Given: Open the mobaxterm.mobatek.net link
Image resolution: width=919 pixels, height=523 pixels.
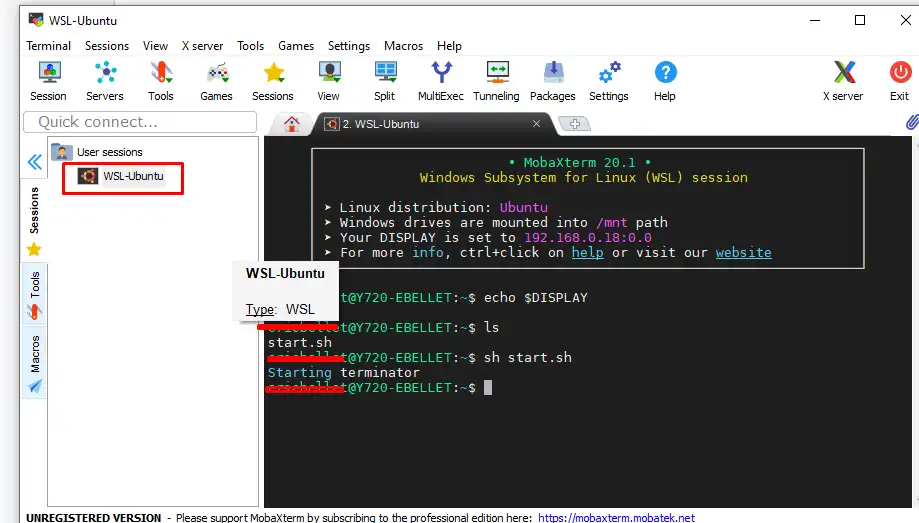Looking at the screenshot, I should coord(617,517).
